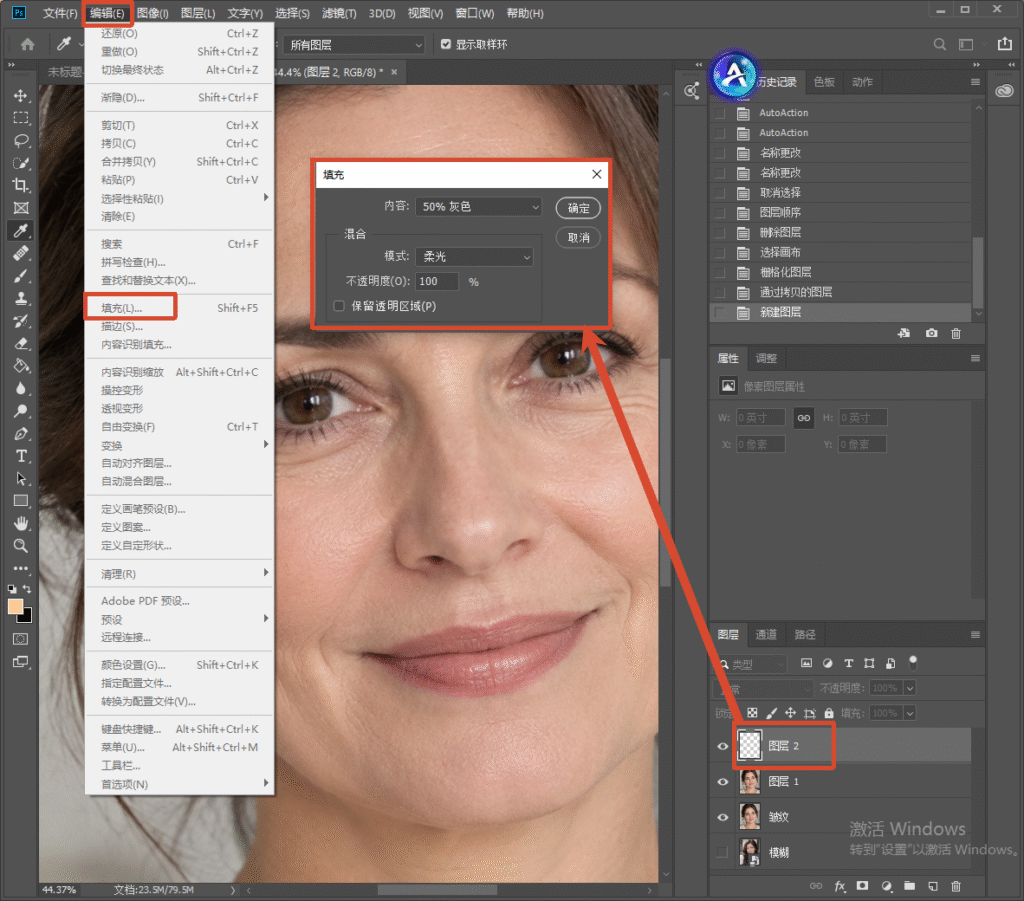Screen dimensions: 1024x901
Task: Hide layer 图层 1 with eye icon
Action: click(722, 782)
